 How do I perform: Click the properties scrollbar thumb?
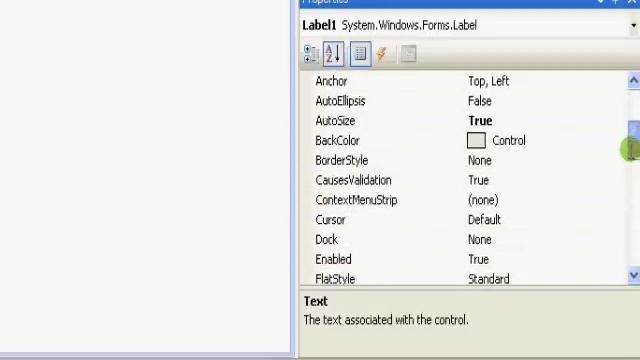click(633, 140)
